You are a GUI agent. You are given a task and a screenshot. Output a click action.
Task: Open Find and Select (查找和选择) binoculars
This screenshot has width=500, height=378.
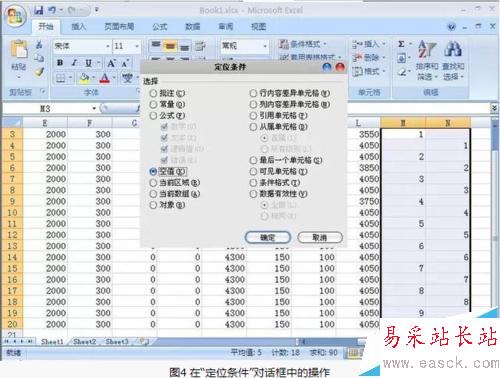[x=453, y=60]
